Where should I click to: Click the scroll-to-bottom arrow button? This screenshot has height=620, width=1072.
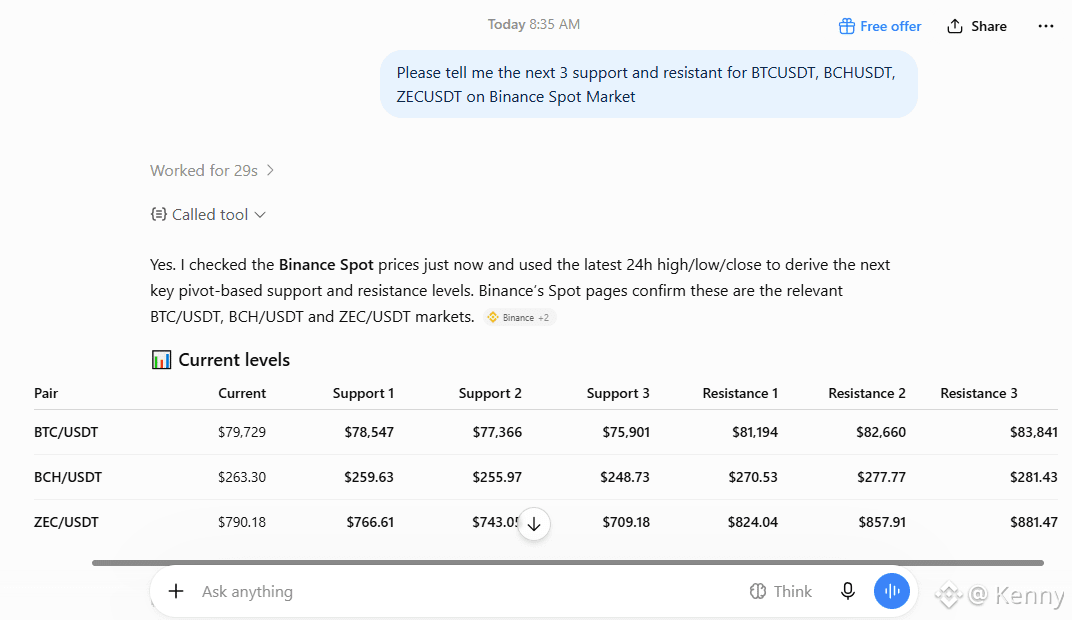[x=534, y=524]
